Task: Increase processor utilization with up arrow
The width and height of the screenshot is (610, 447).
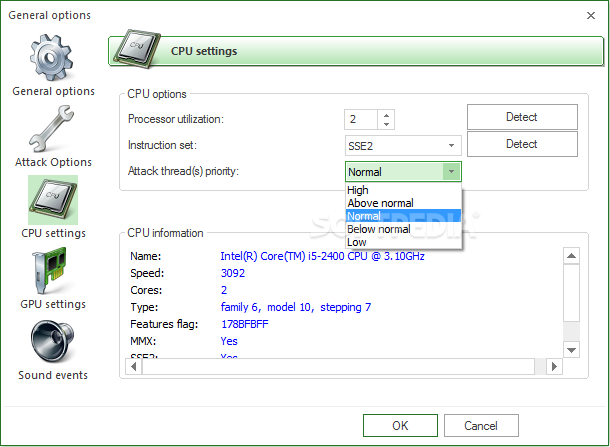Action: (x=386, y=115)
